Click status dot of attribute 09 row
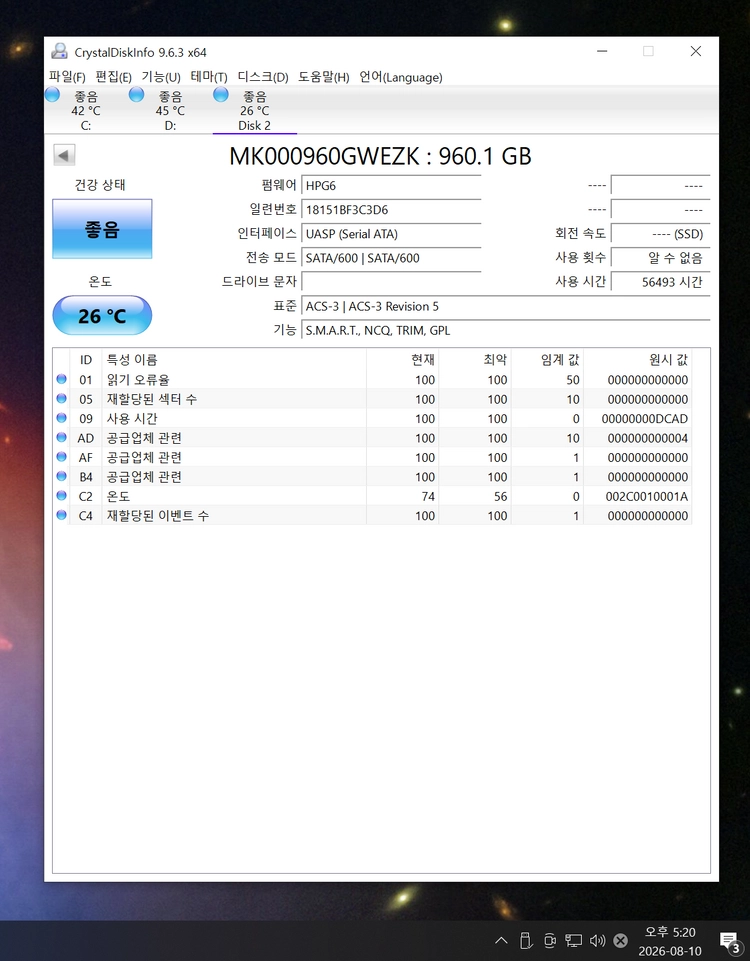Viewport: 750px width, 961px height. point(61,418)
